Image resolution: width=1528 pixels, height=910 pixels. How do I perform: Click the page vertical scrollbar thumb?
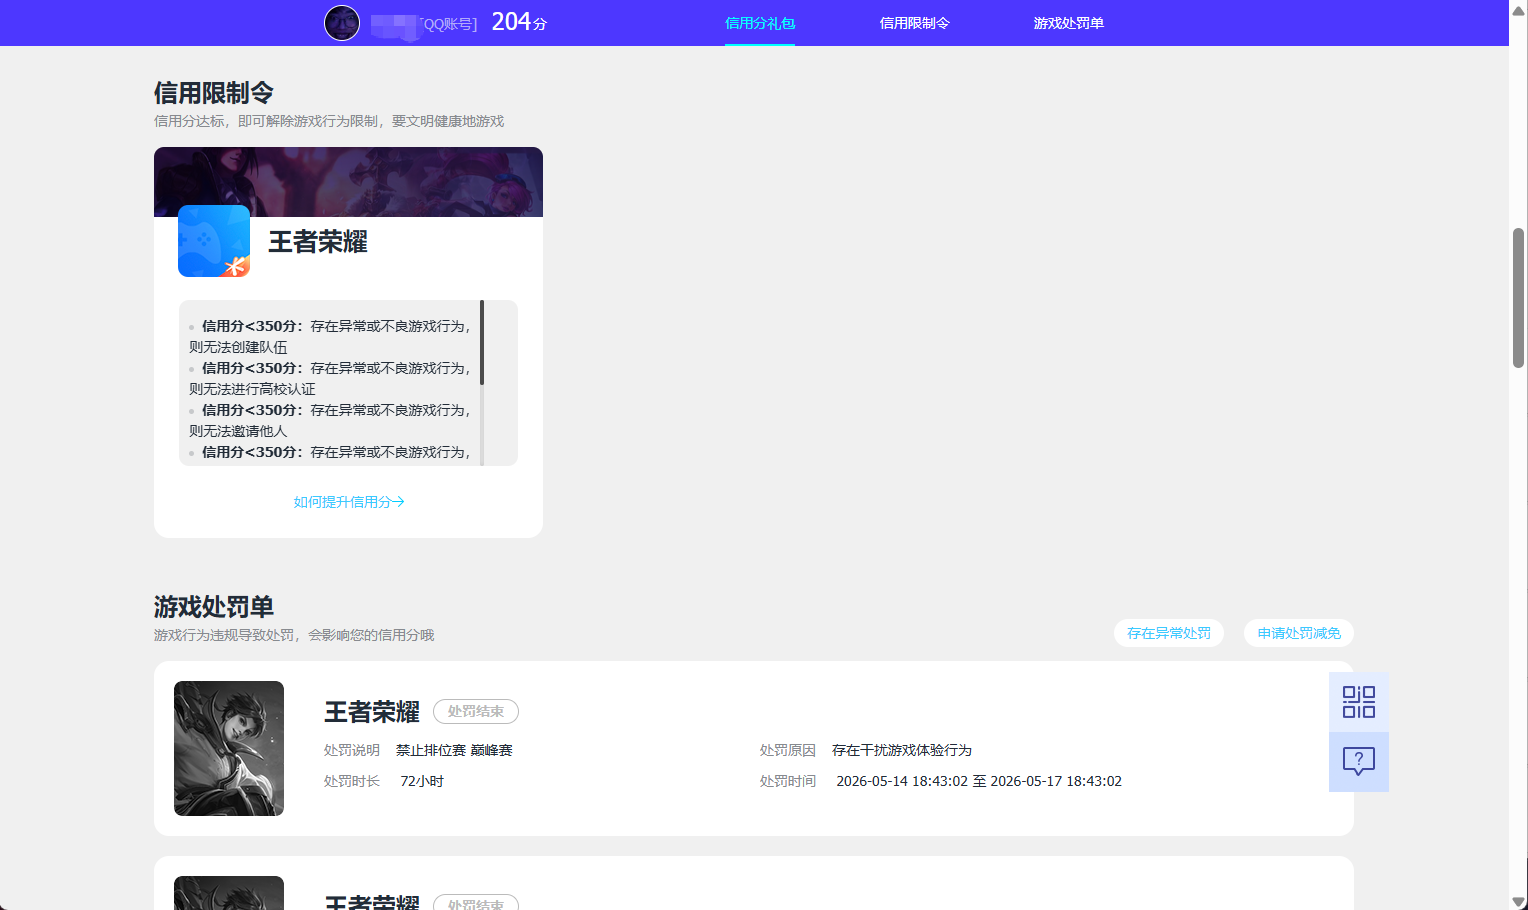[1518, 298]
